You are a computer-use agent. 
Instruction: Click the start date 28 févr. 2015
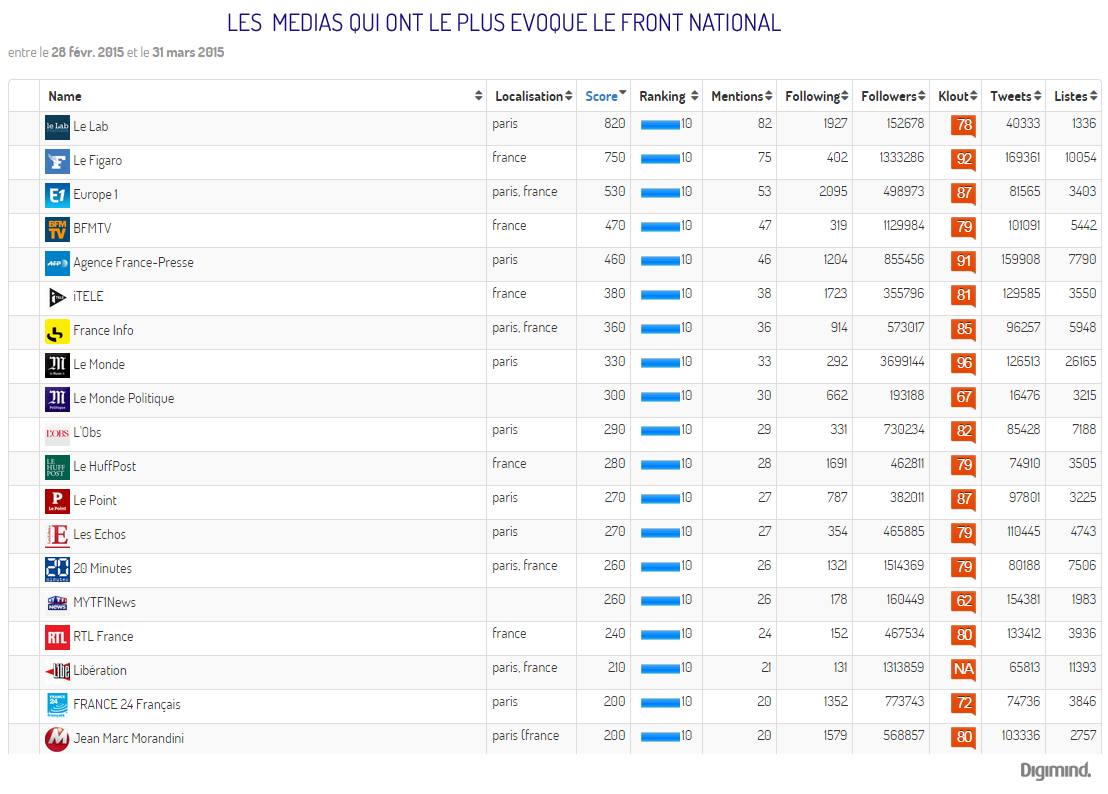[88, 52]
